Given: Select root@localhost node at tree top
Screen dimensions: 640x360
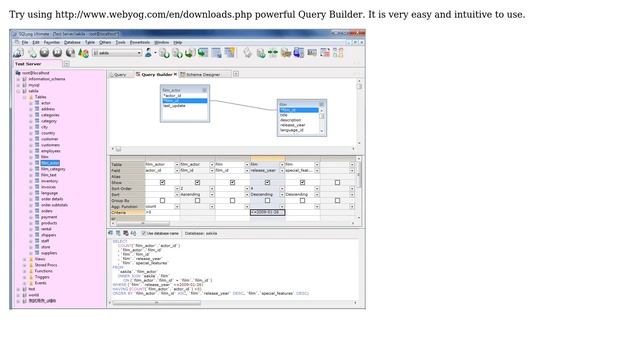Looking at the screenshot, I should pos(36,73).
